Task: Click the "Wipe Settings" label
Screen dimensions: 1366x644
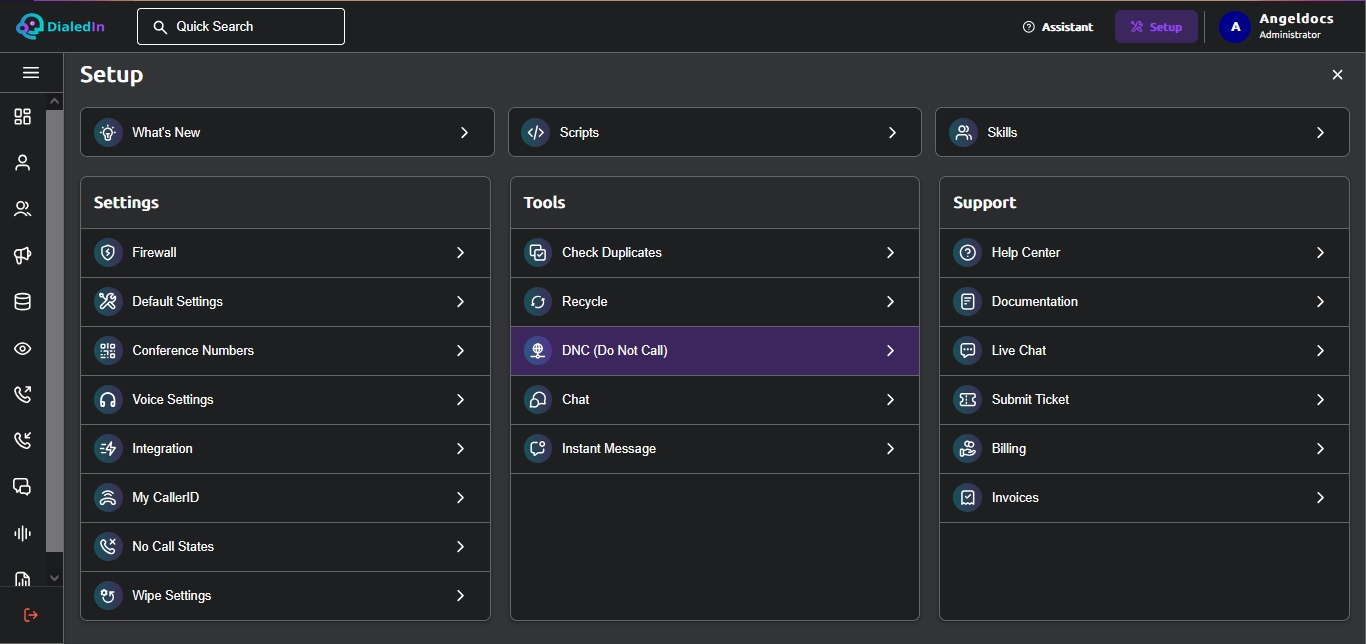Action: pyautogui.click(x=172, y=596)
